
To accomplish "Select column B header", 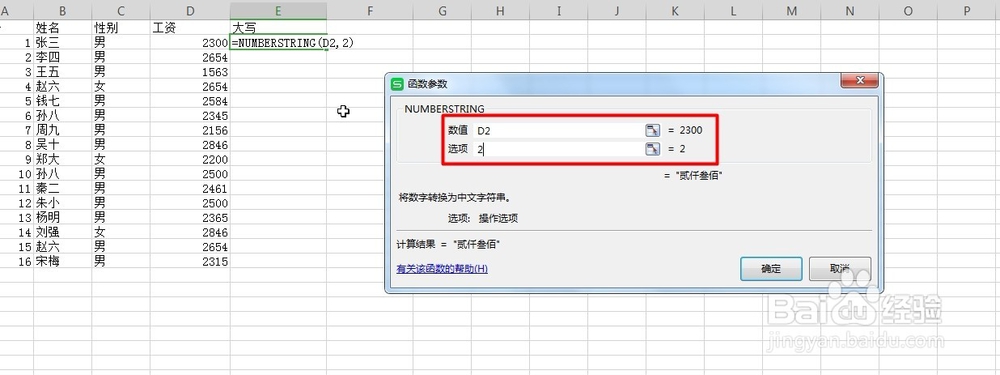I will (62, 10).
